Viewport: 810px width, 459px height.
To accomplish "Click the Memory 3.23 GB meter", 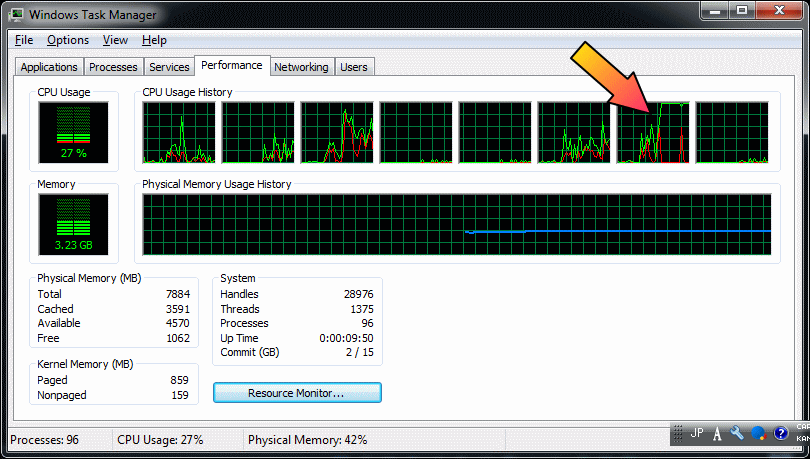I will (73, 224).
